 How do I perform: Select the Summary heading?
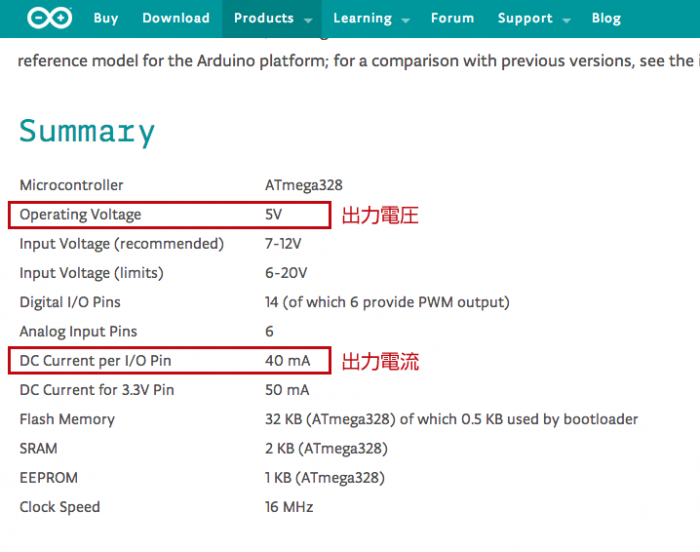87,132
